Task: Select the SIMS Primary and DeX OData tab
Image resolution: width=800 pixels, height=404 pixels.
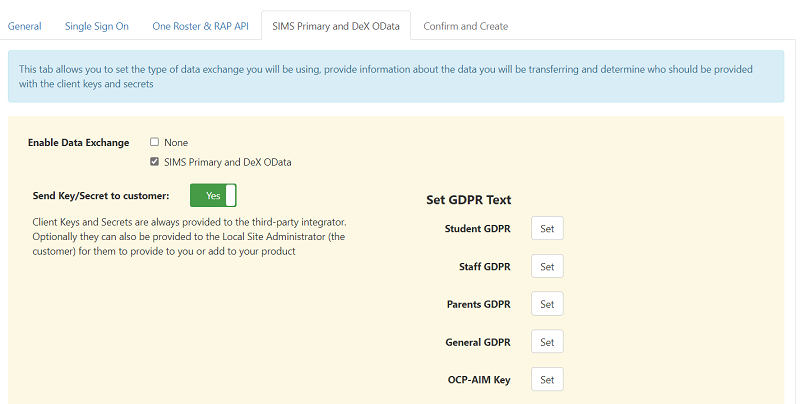Action: coord(335,26)
